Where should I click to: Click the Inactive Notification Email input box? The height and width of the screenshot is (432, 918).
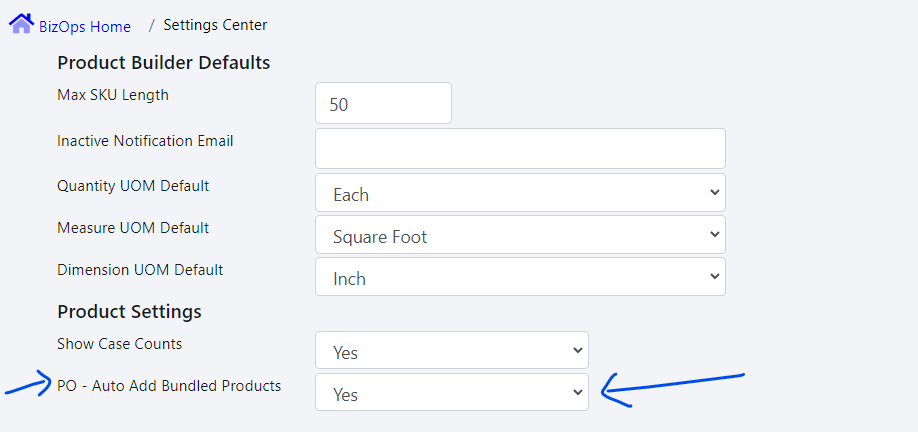pyautogui.click(x=520, y=149)
